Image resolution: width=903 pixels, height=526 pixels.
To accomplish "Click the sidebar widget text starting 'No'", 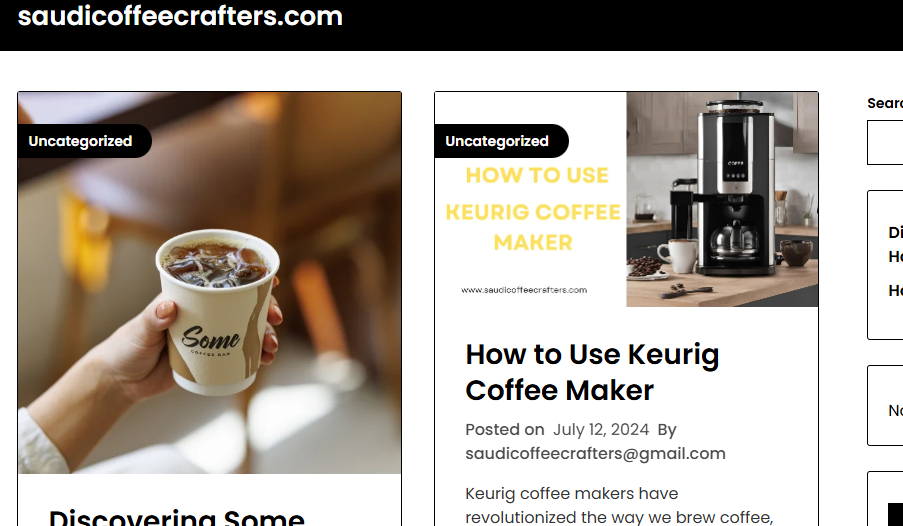I will (x=896, y=410).
